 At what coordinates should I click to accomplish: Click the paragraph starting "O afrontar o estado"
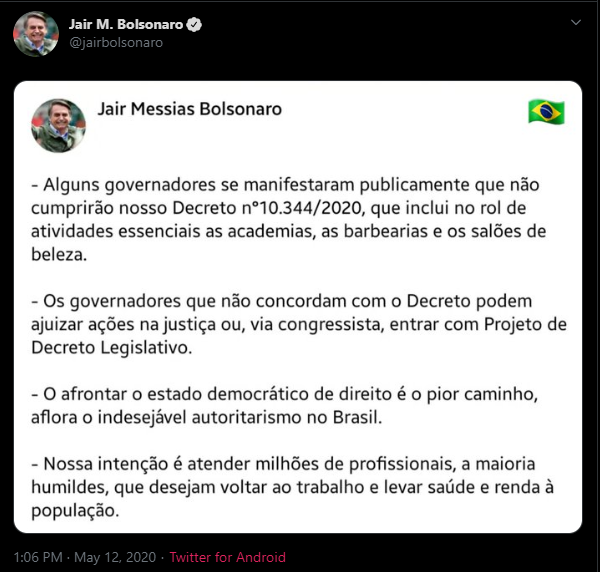(284, 406)
